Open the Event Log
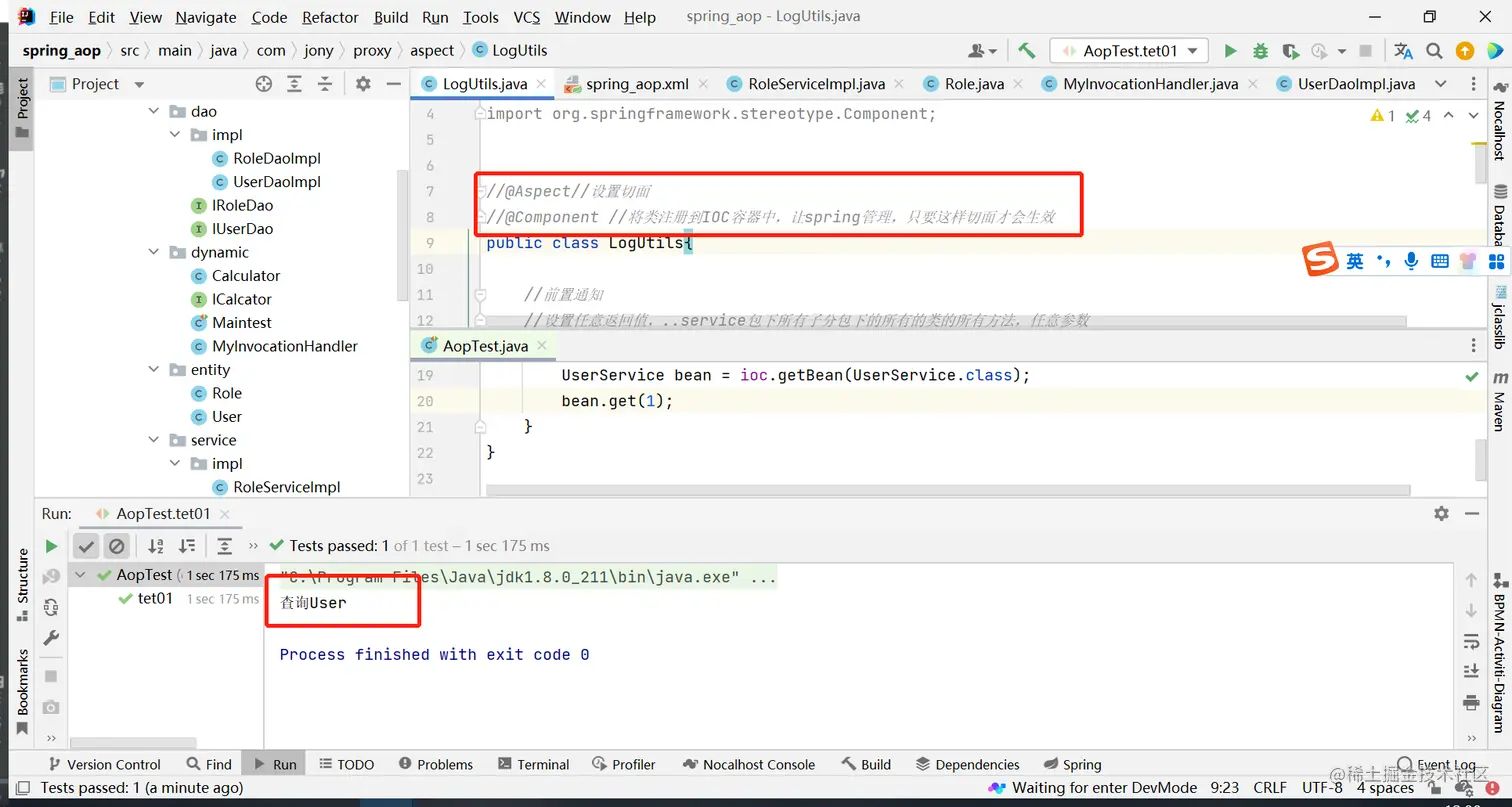Screen dimensions: 1512x807 tap(1437, 764)
